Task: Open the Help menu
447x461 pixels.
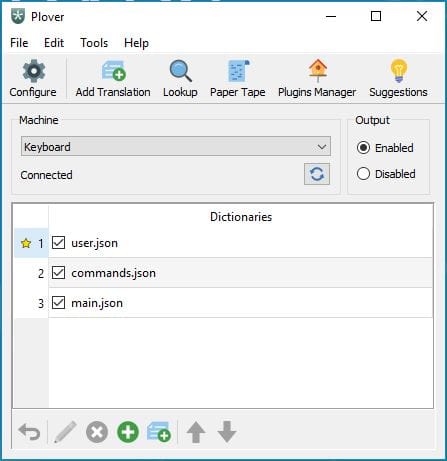Action: coord(136,43)
